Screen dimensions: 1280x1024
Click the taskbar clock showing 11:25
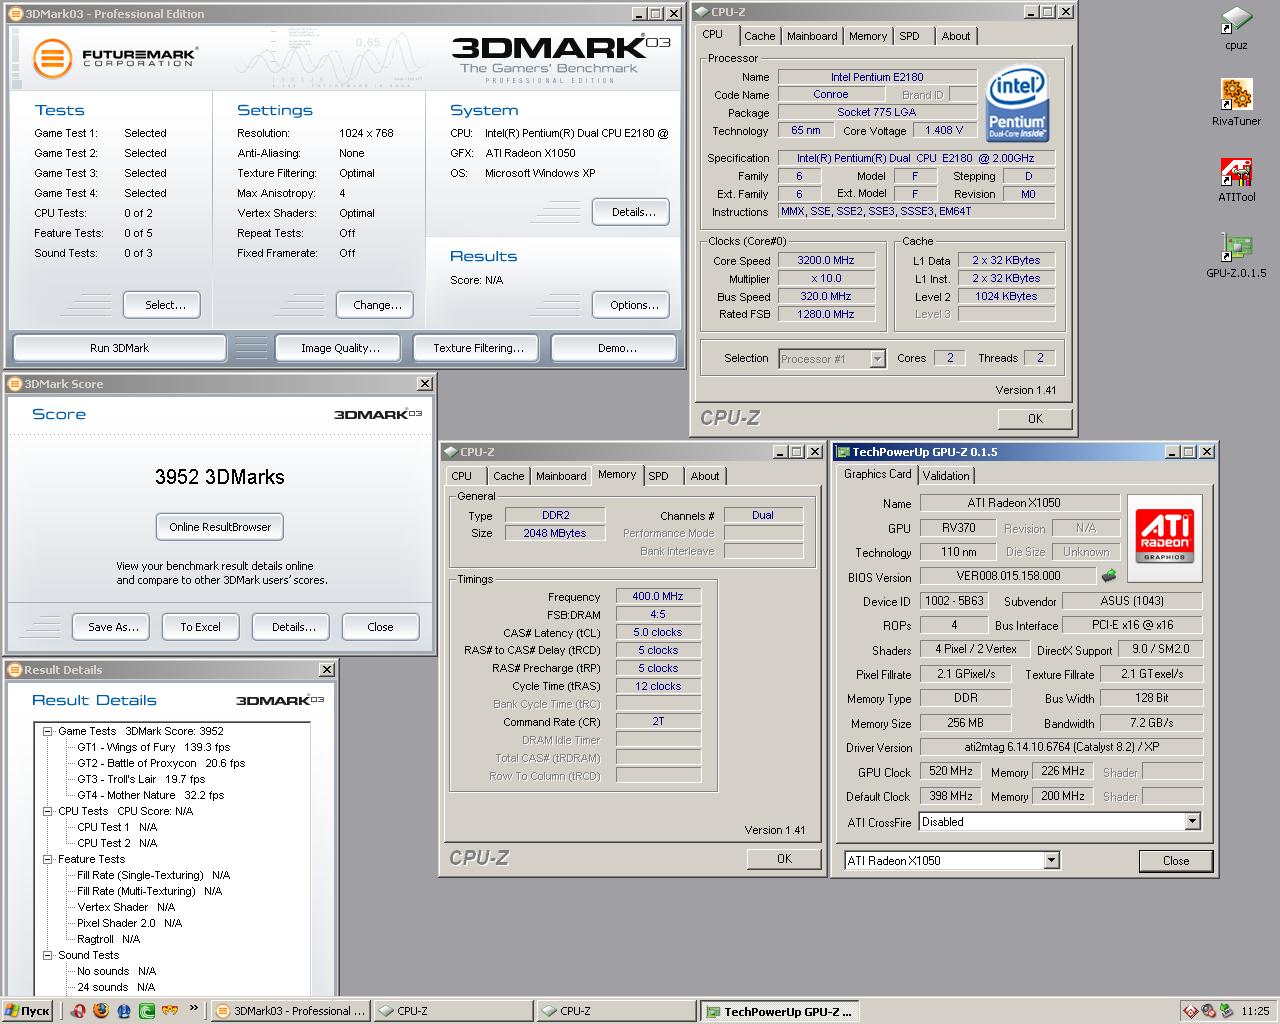pos(1255,1011)
